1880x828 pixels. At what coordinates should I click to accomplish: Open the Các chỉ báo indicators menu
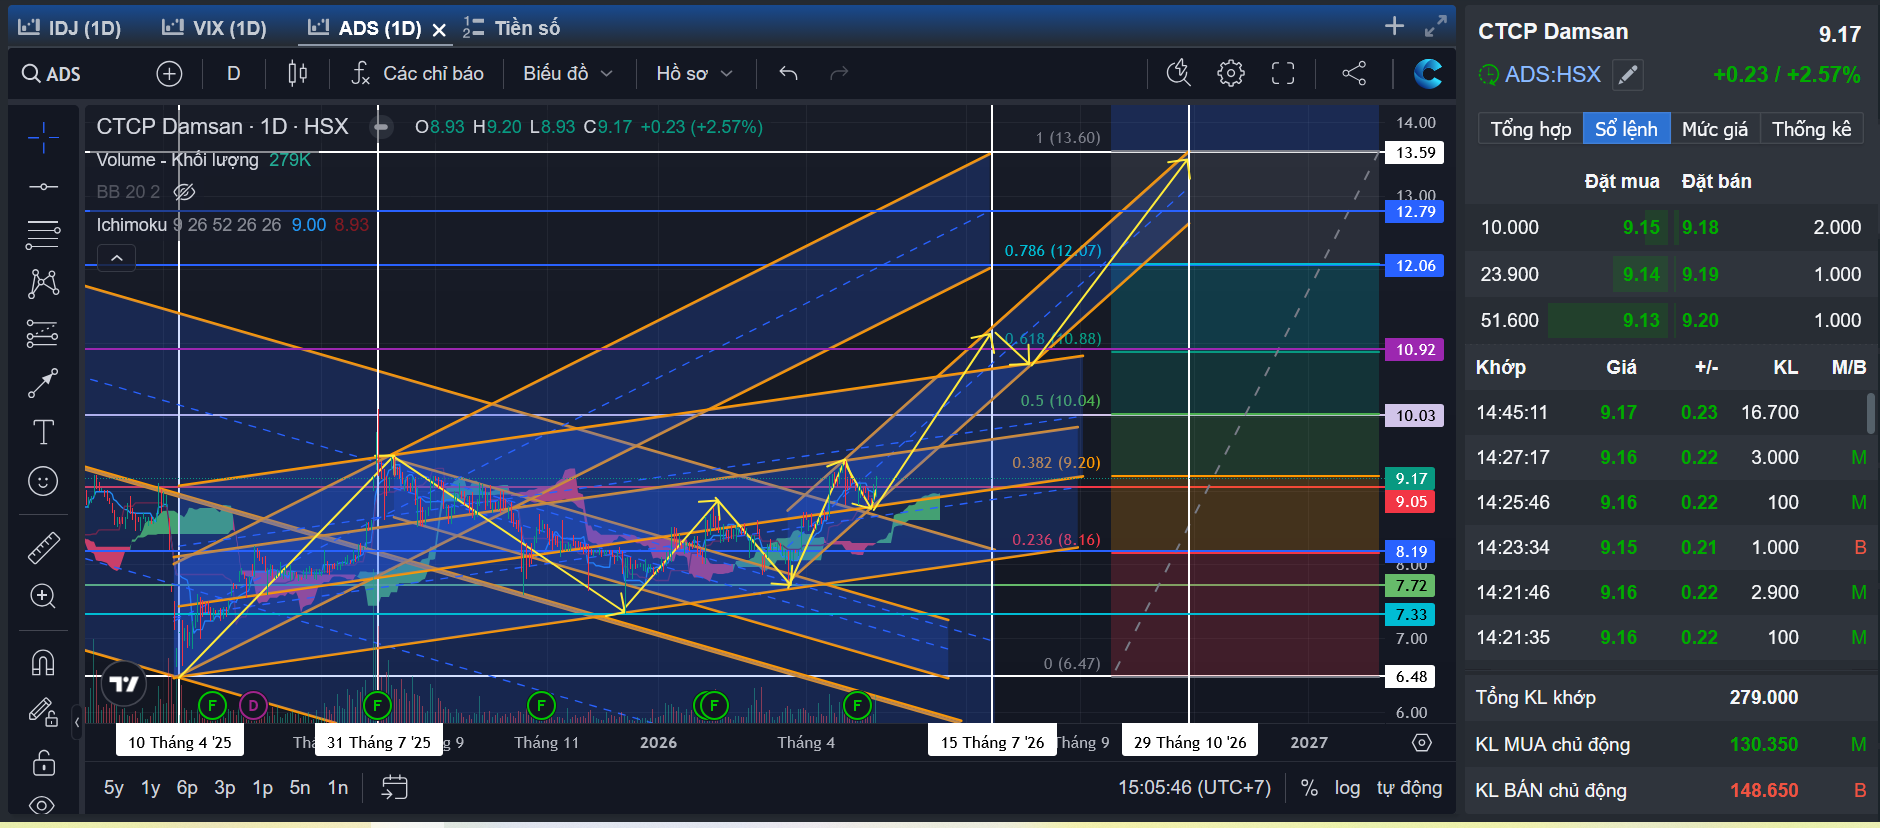pyautogui.click(x=417, y=73)
